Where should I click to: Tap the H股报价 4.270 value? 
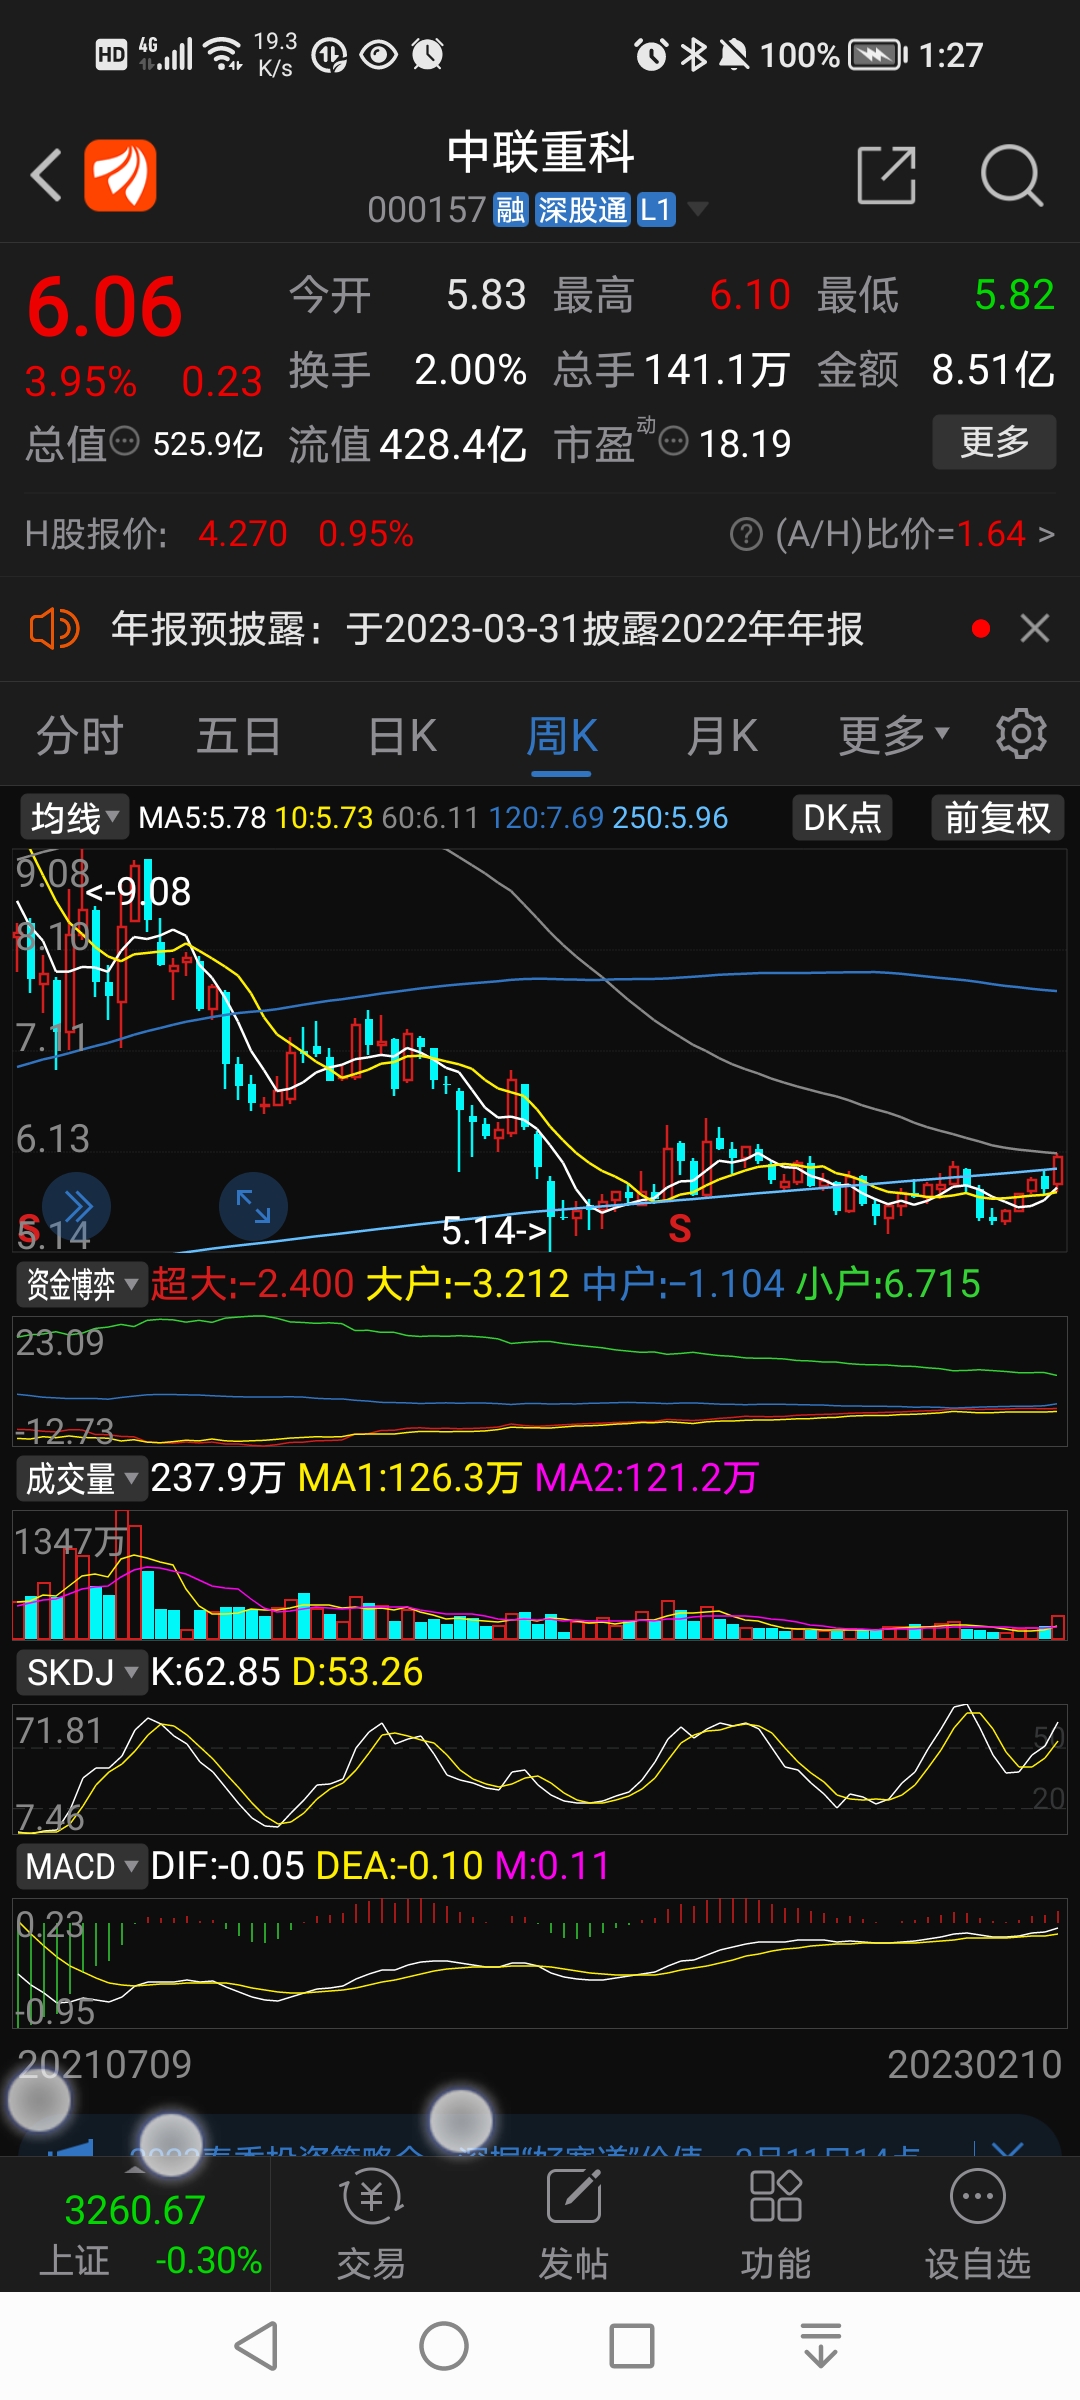[243, 534]
